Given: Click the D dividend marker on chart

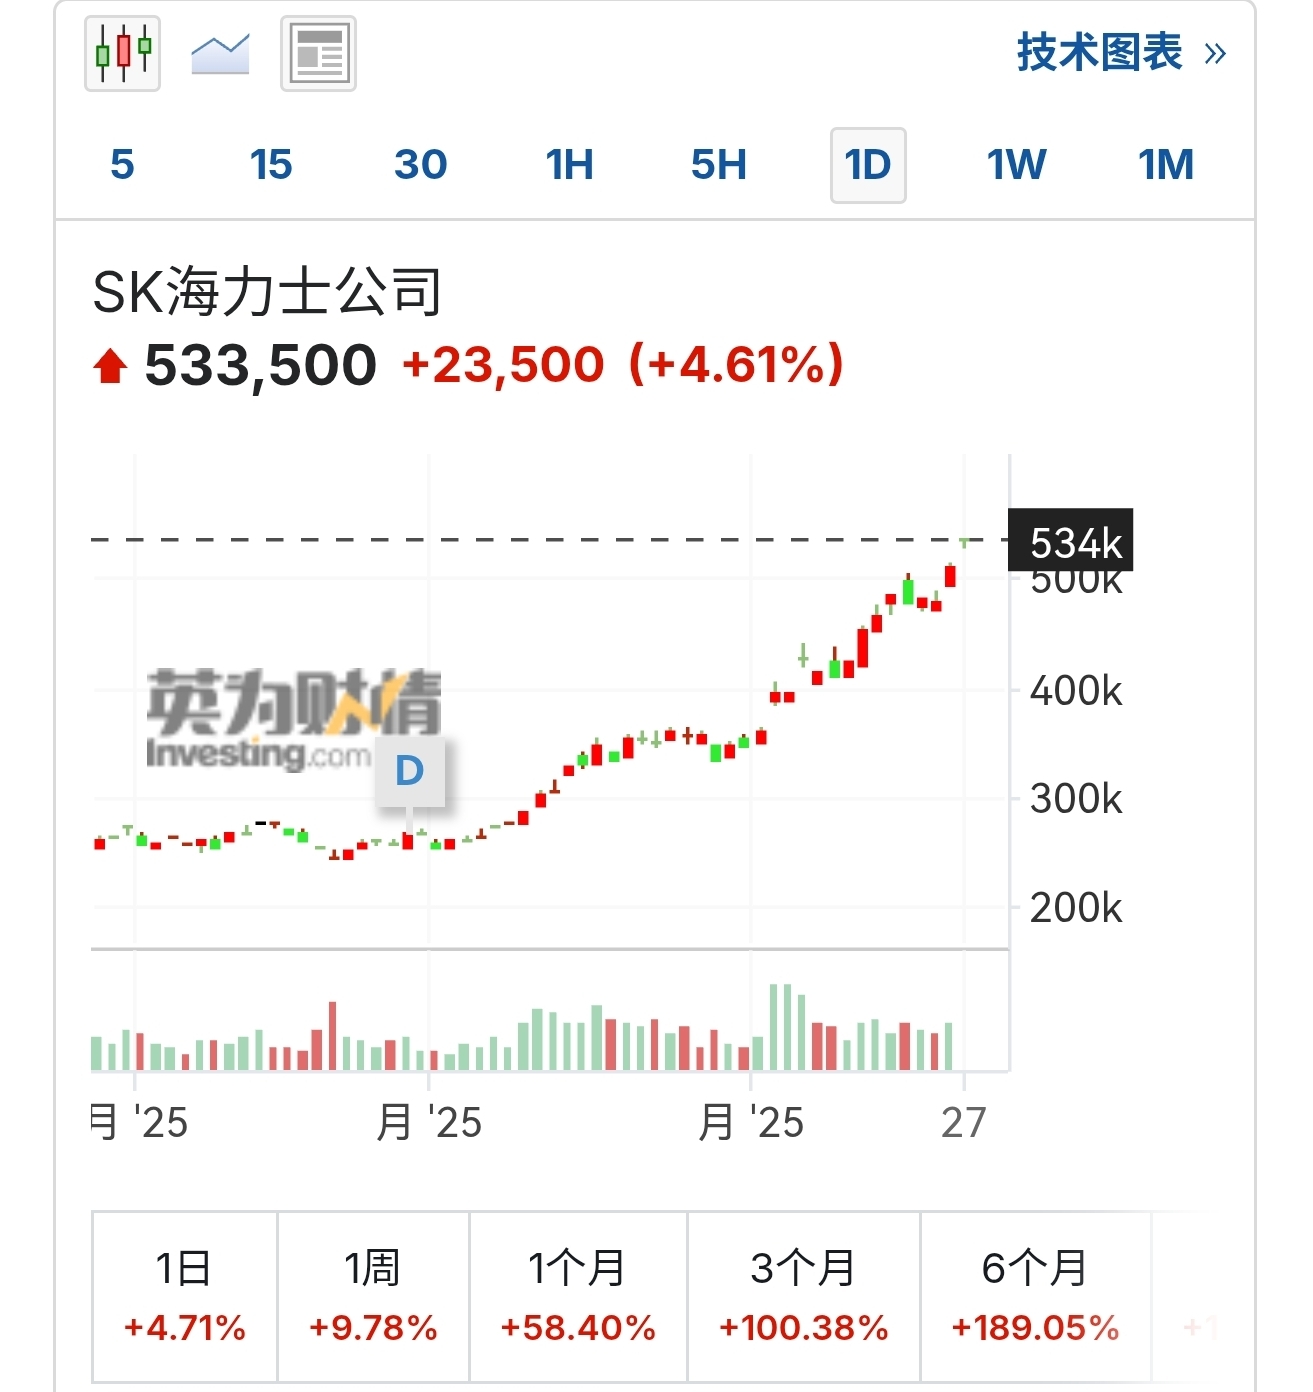Looking at the screenshot, I should point(409,771).
